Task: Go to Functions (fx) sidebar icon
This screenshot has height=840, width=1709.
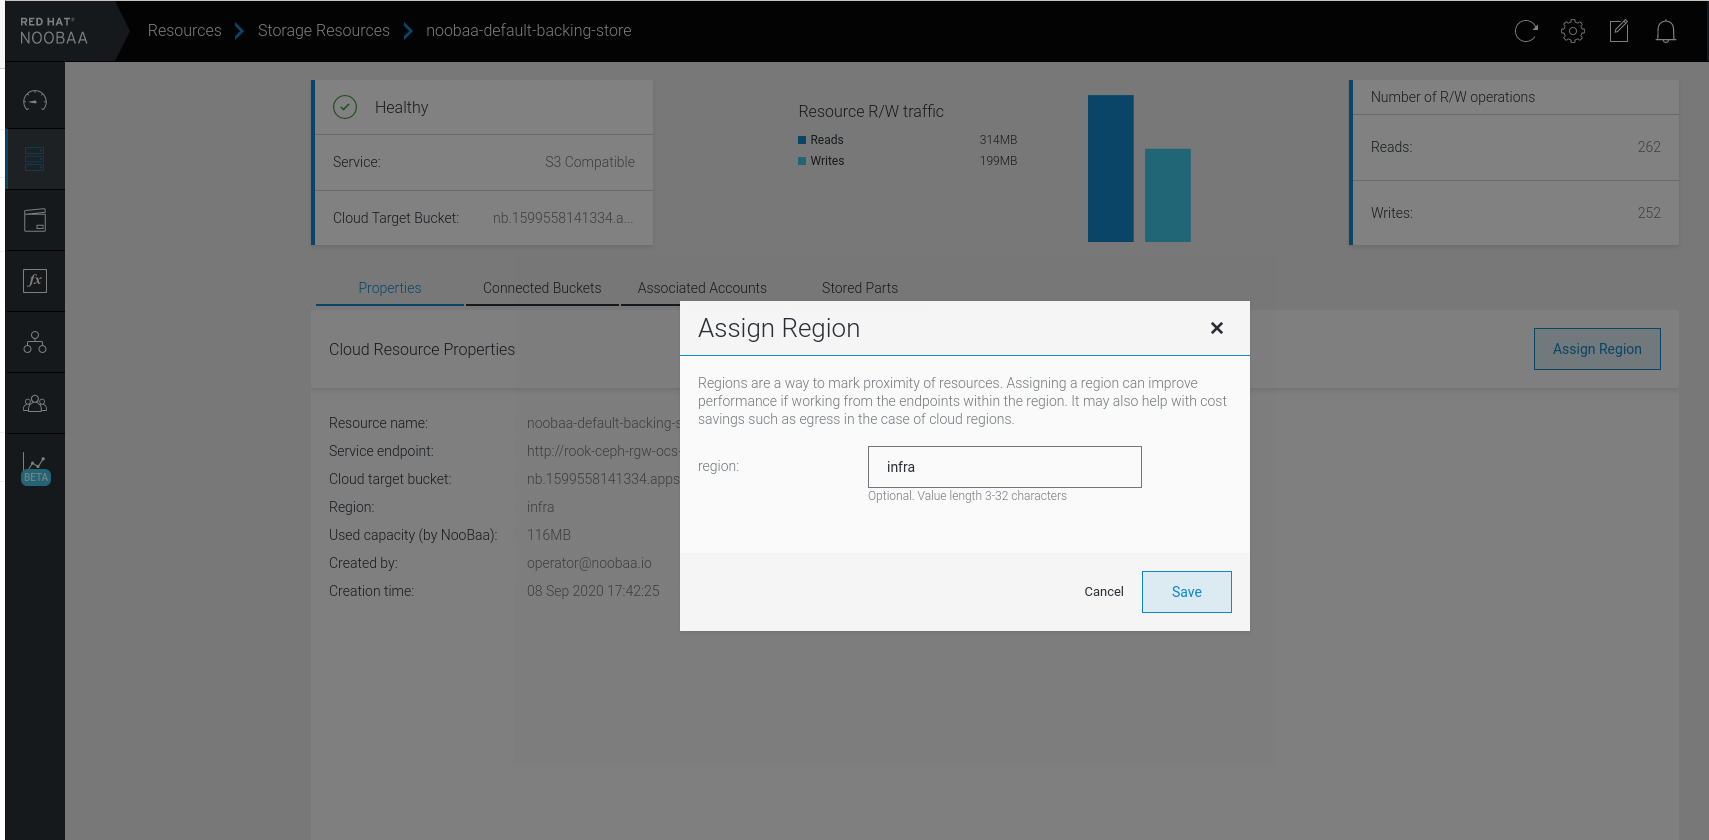Action: point(35,281)
